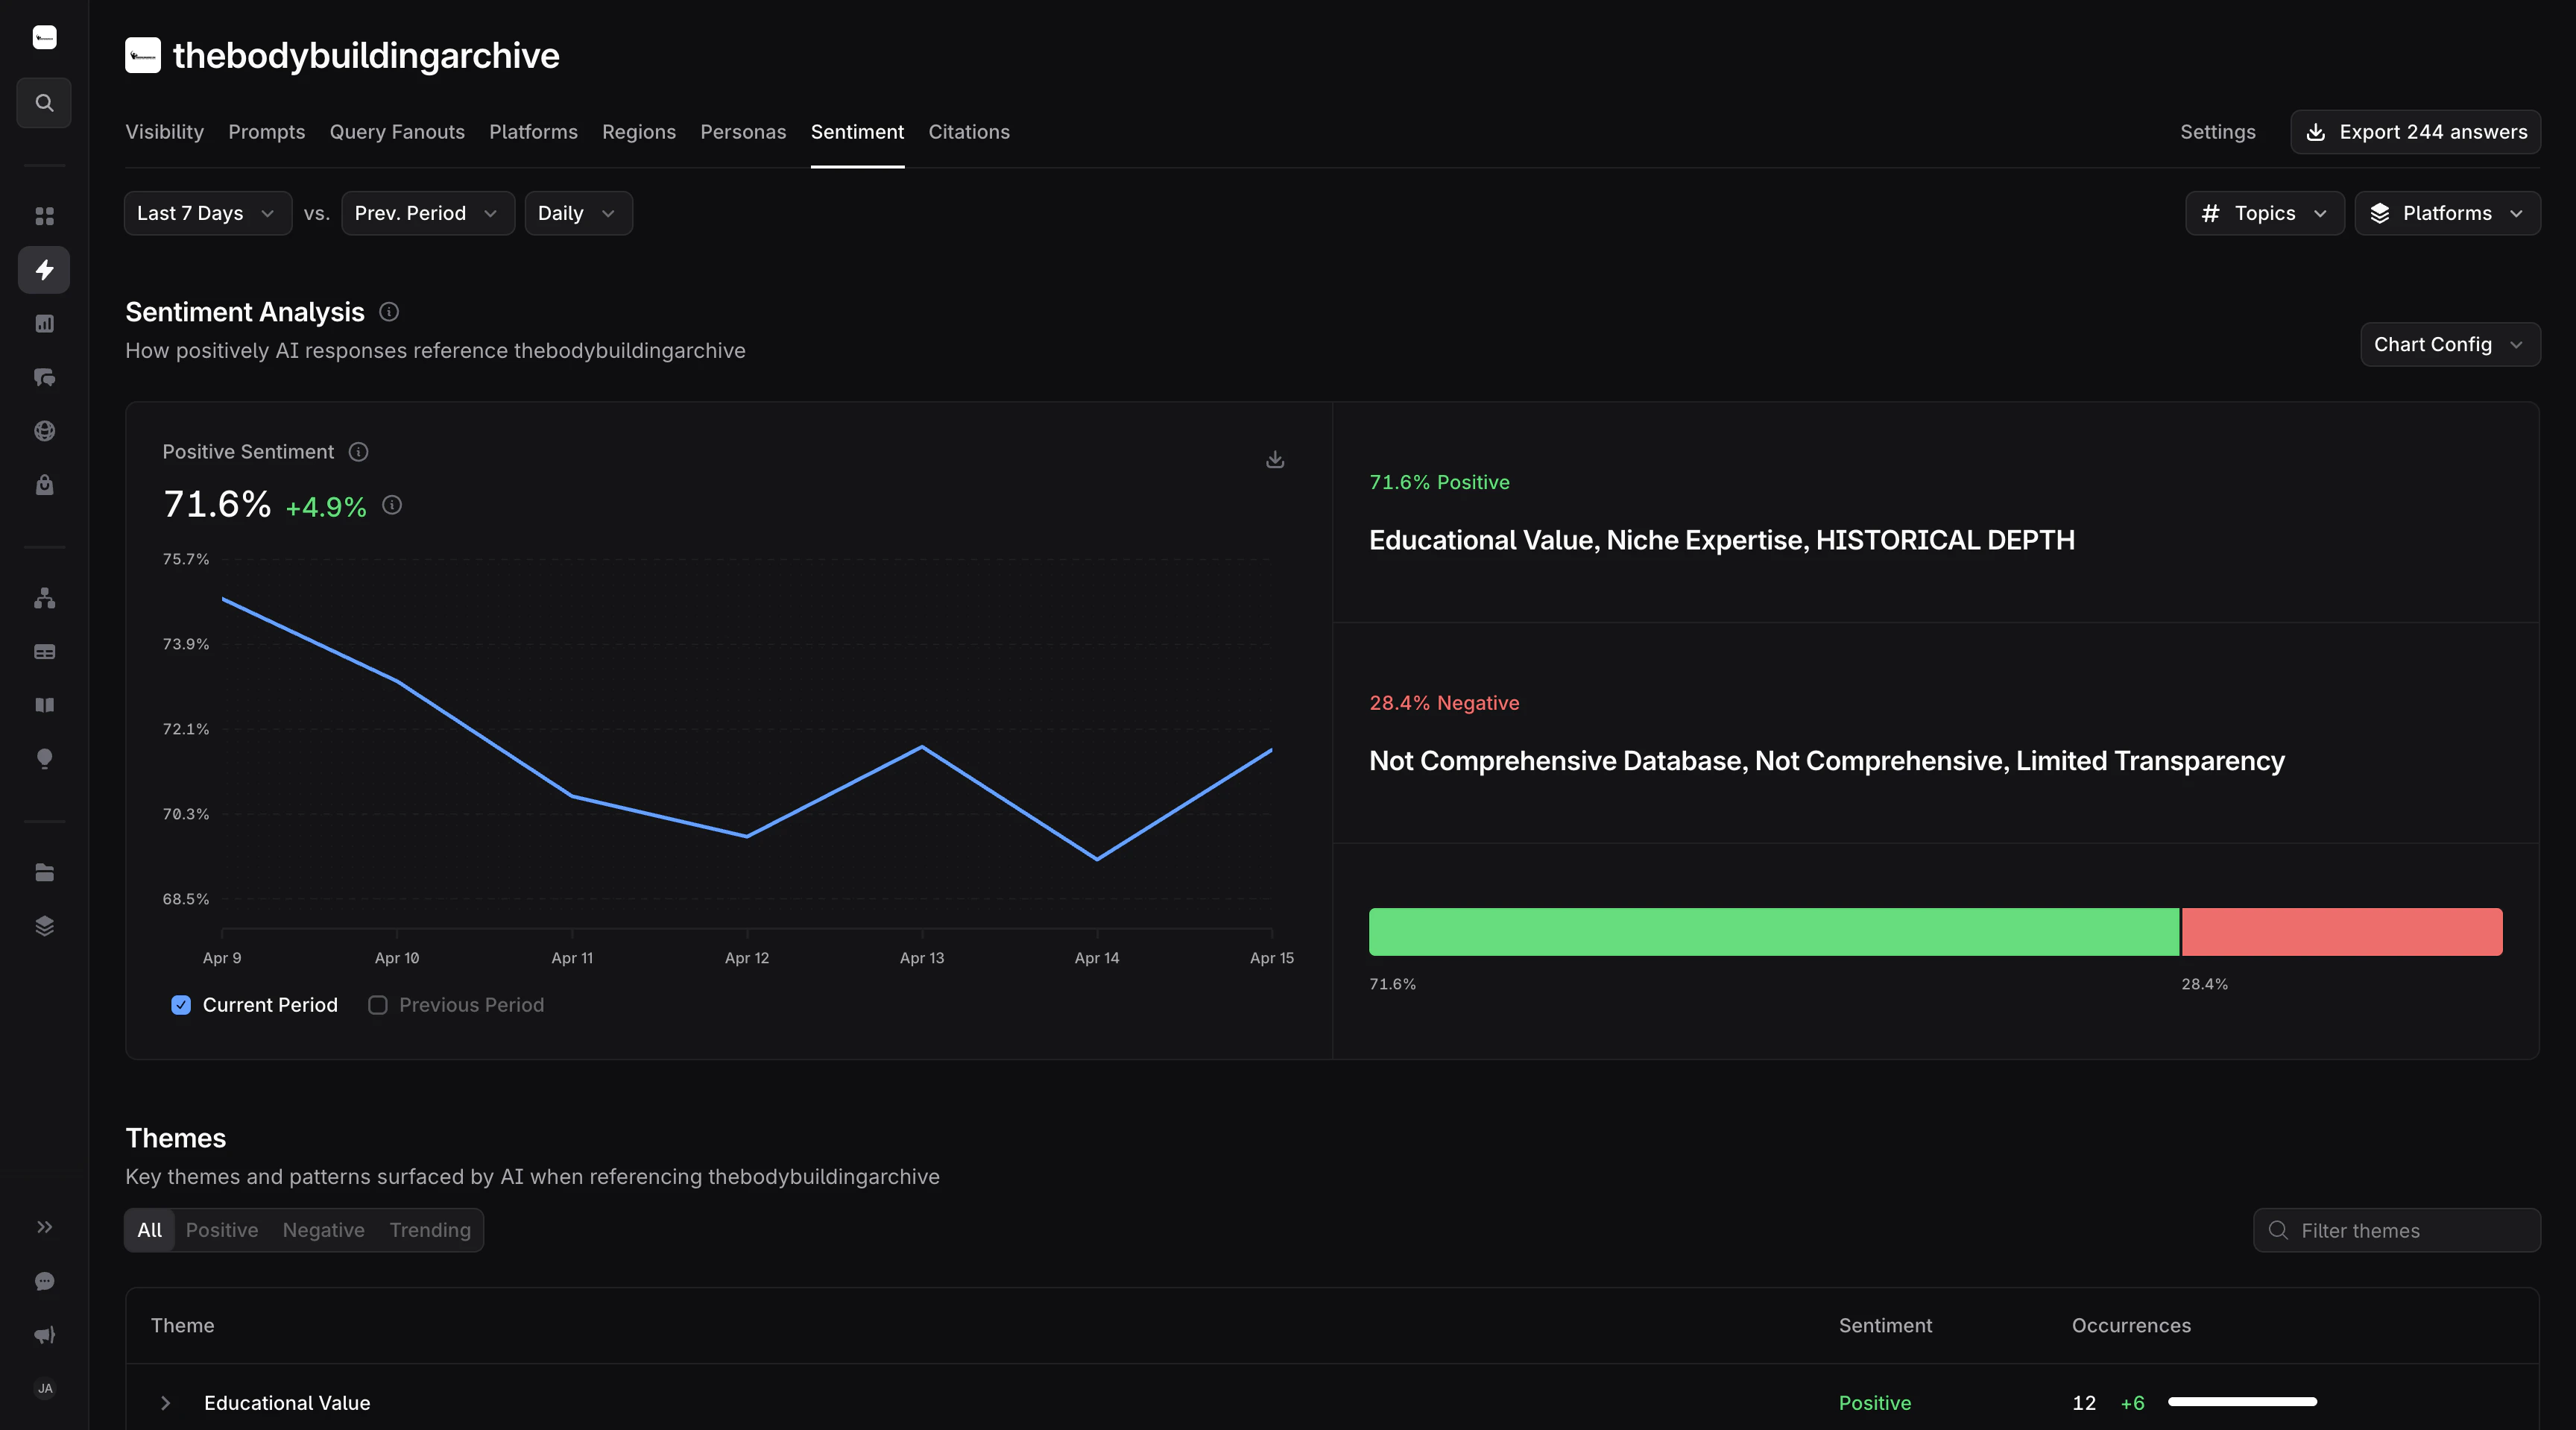Select the Sentiment tab
2576x1430 pixels.
pyautogui.click(x=857, y=132)
